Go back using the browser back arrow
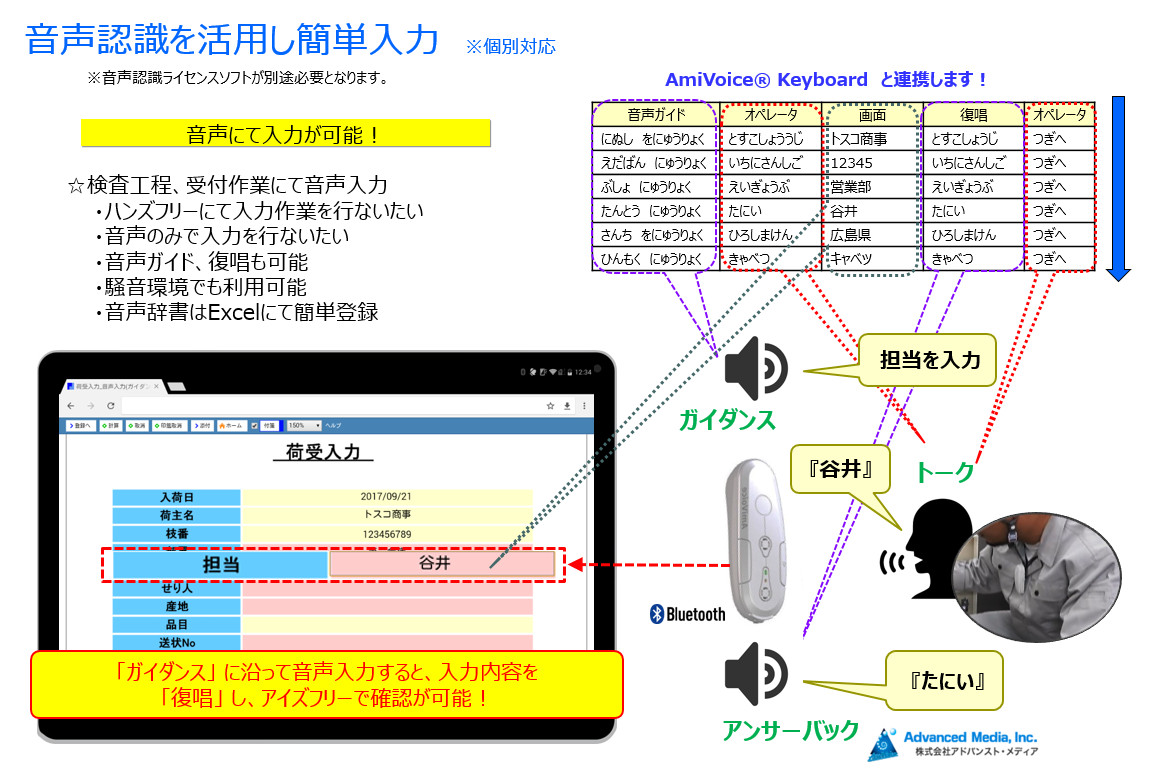 (71, 406)
